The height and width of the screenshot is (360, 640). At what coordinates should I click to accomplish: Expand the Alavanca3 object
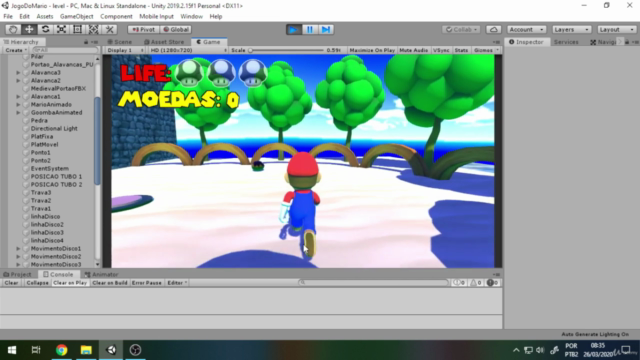[x=18, y=73]
